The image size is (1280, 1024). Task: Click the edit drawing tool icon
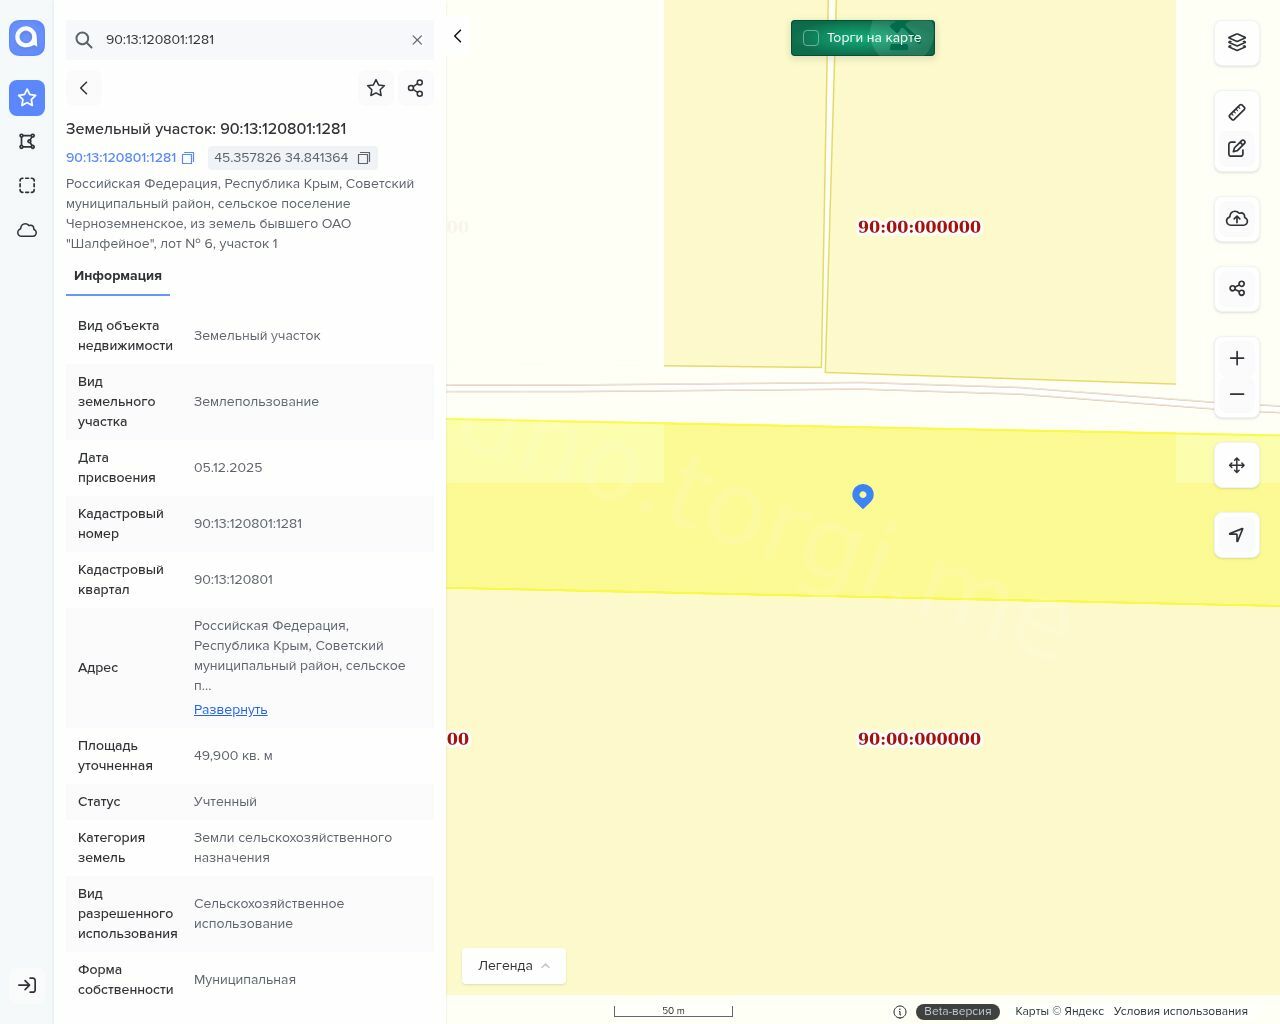(x=1237, y=149)
